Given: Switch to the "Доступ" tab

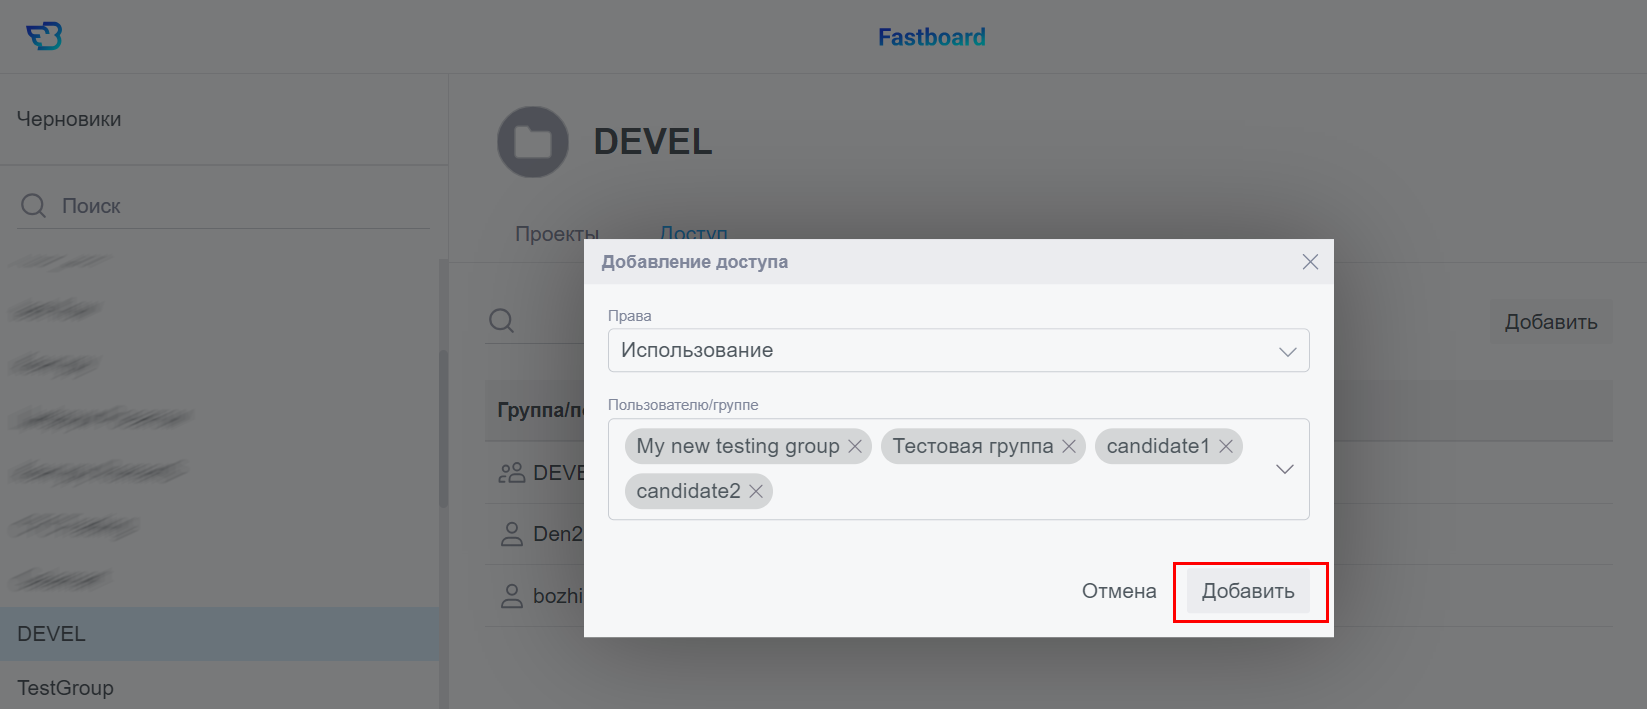Looking at the screenshot, I should click(693, 231).
